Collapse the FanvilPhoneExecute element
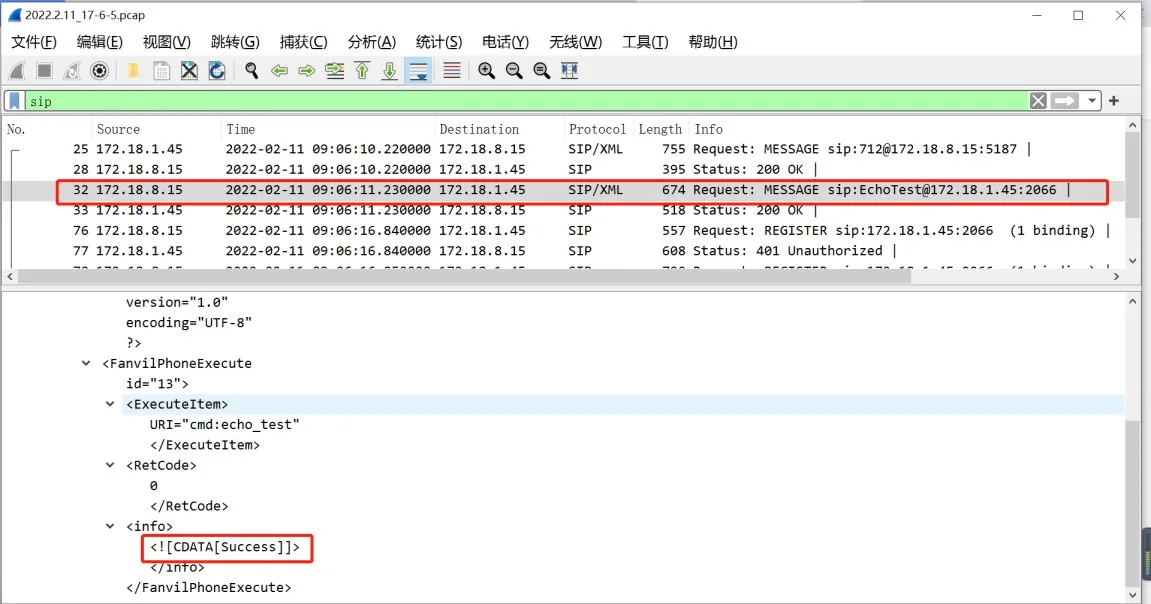The image size is (1151, 604). click(x=85, y=363)
